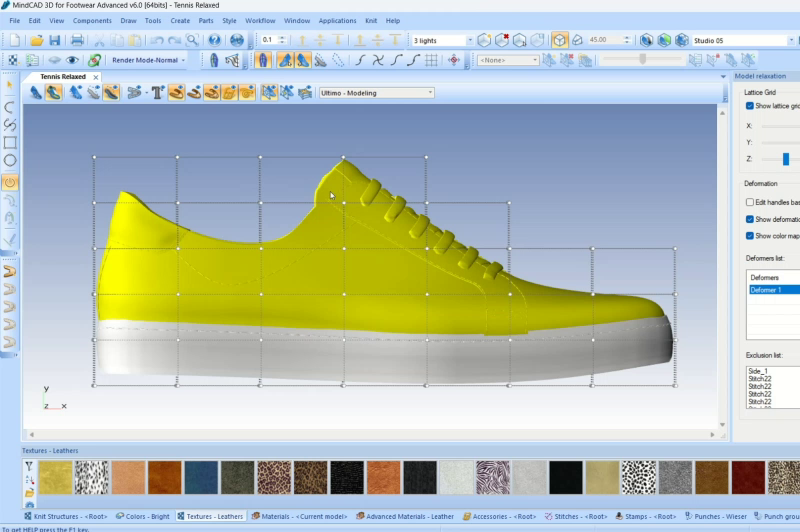Click the highlighted colored shoe icon in the view toolbar
This screenshot has height=532, width=800.
pyautogui.click(x=54, y=93)
